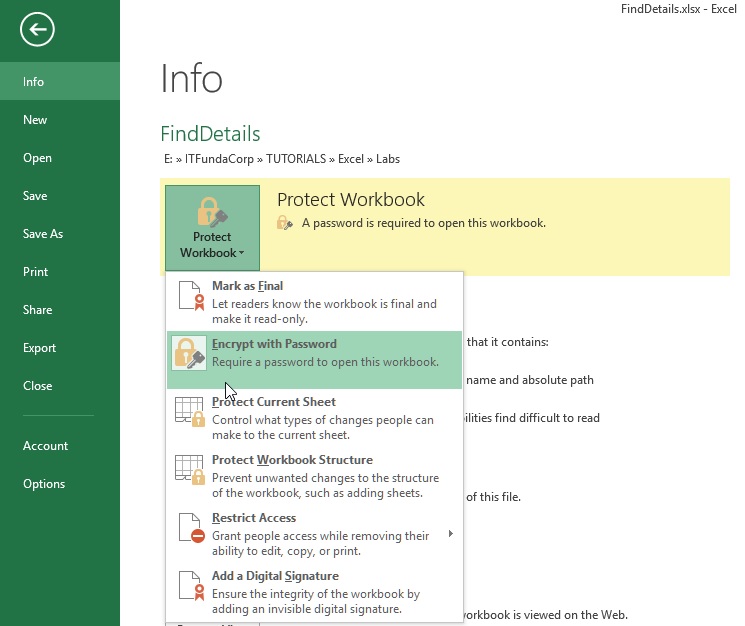Click the Add a Digital Signature document icon
Screen dimensions: 745x626
pos(191,586)
